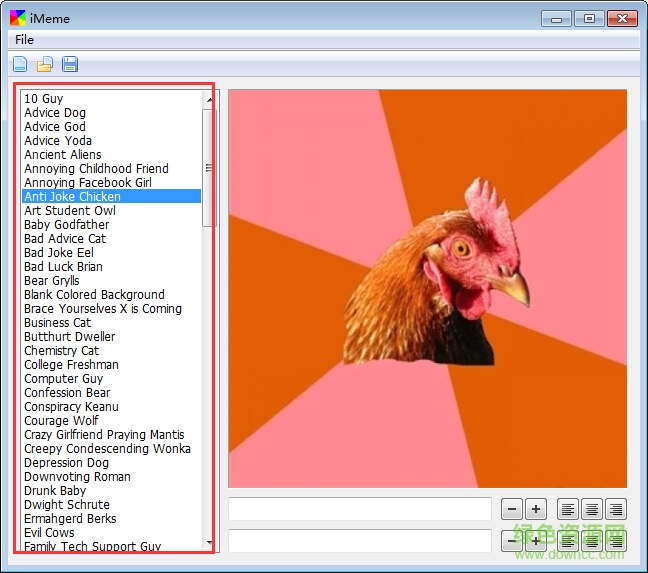Pick the Courage Wolf meme template
The height and width of the screenshot is (573, 648).
pyautogui.click(x=61, y=421)
